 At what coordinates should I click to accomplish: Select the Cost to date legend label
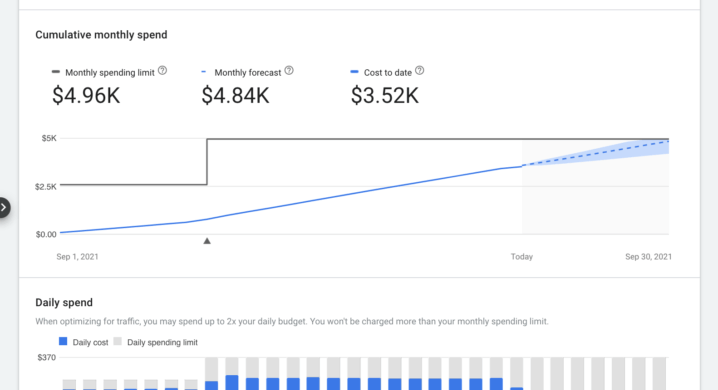pyautogui.click(x=388, y=73)
